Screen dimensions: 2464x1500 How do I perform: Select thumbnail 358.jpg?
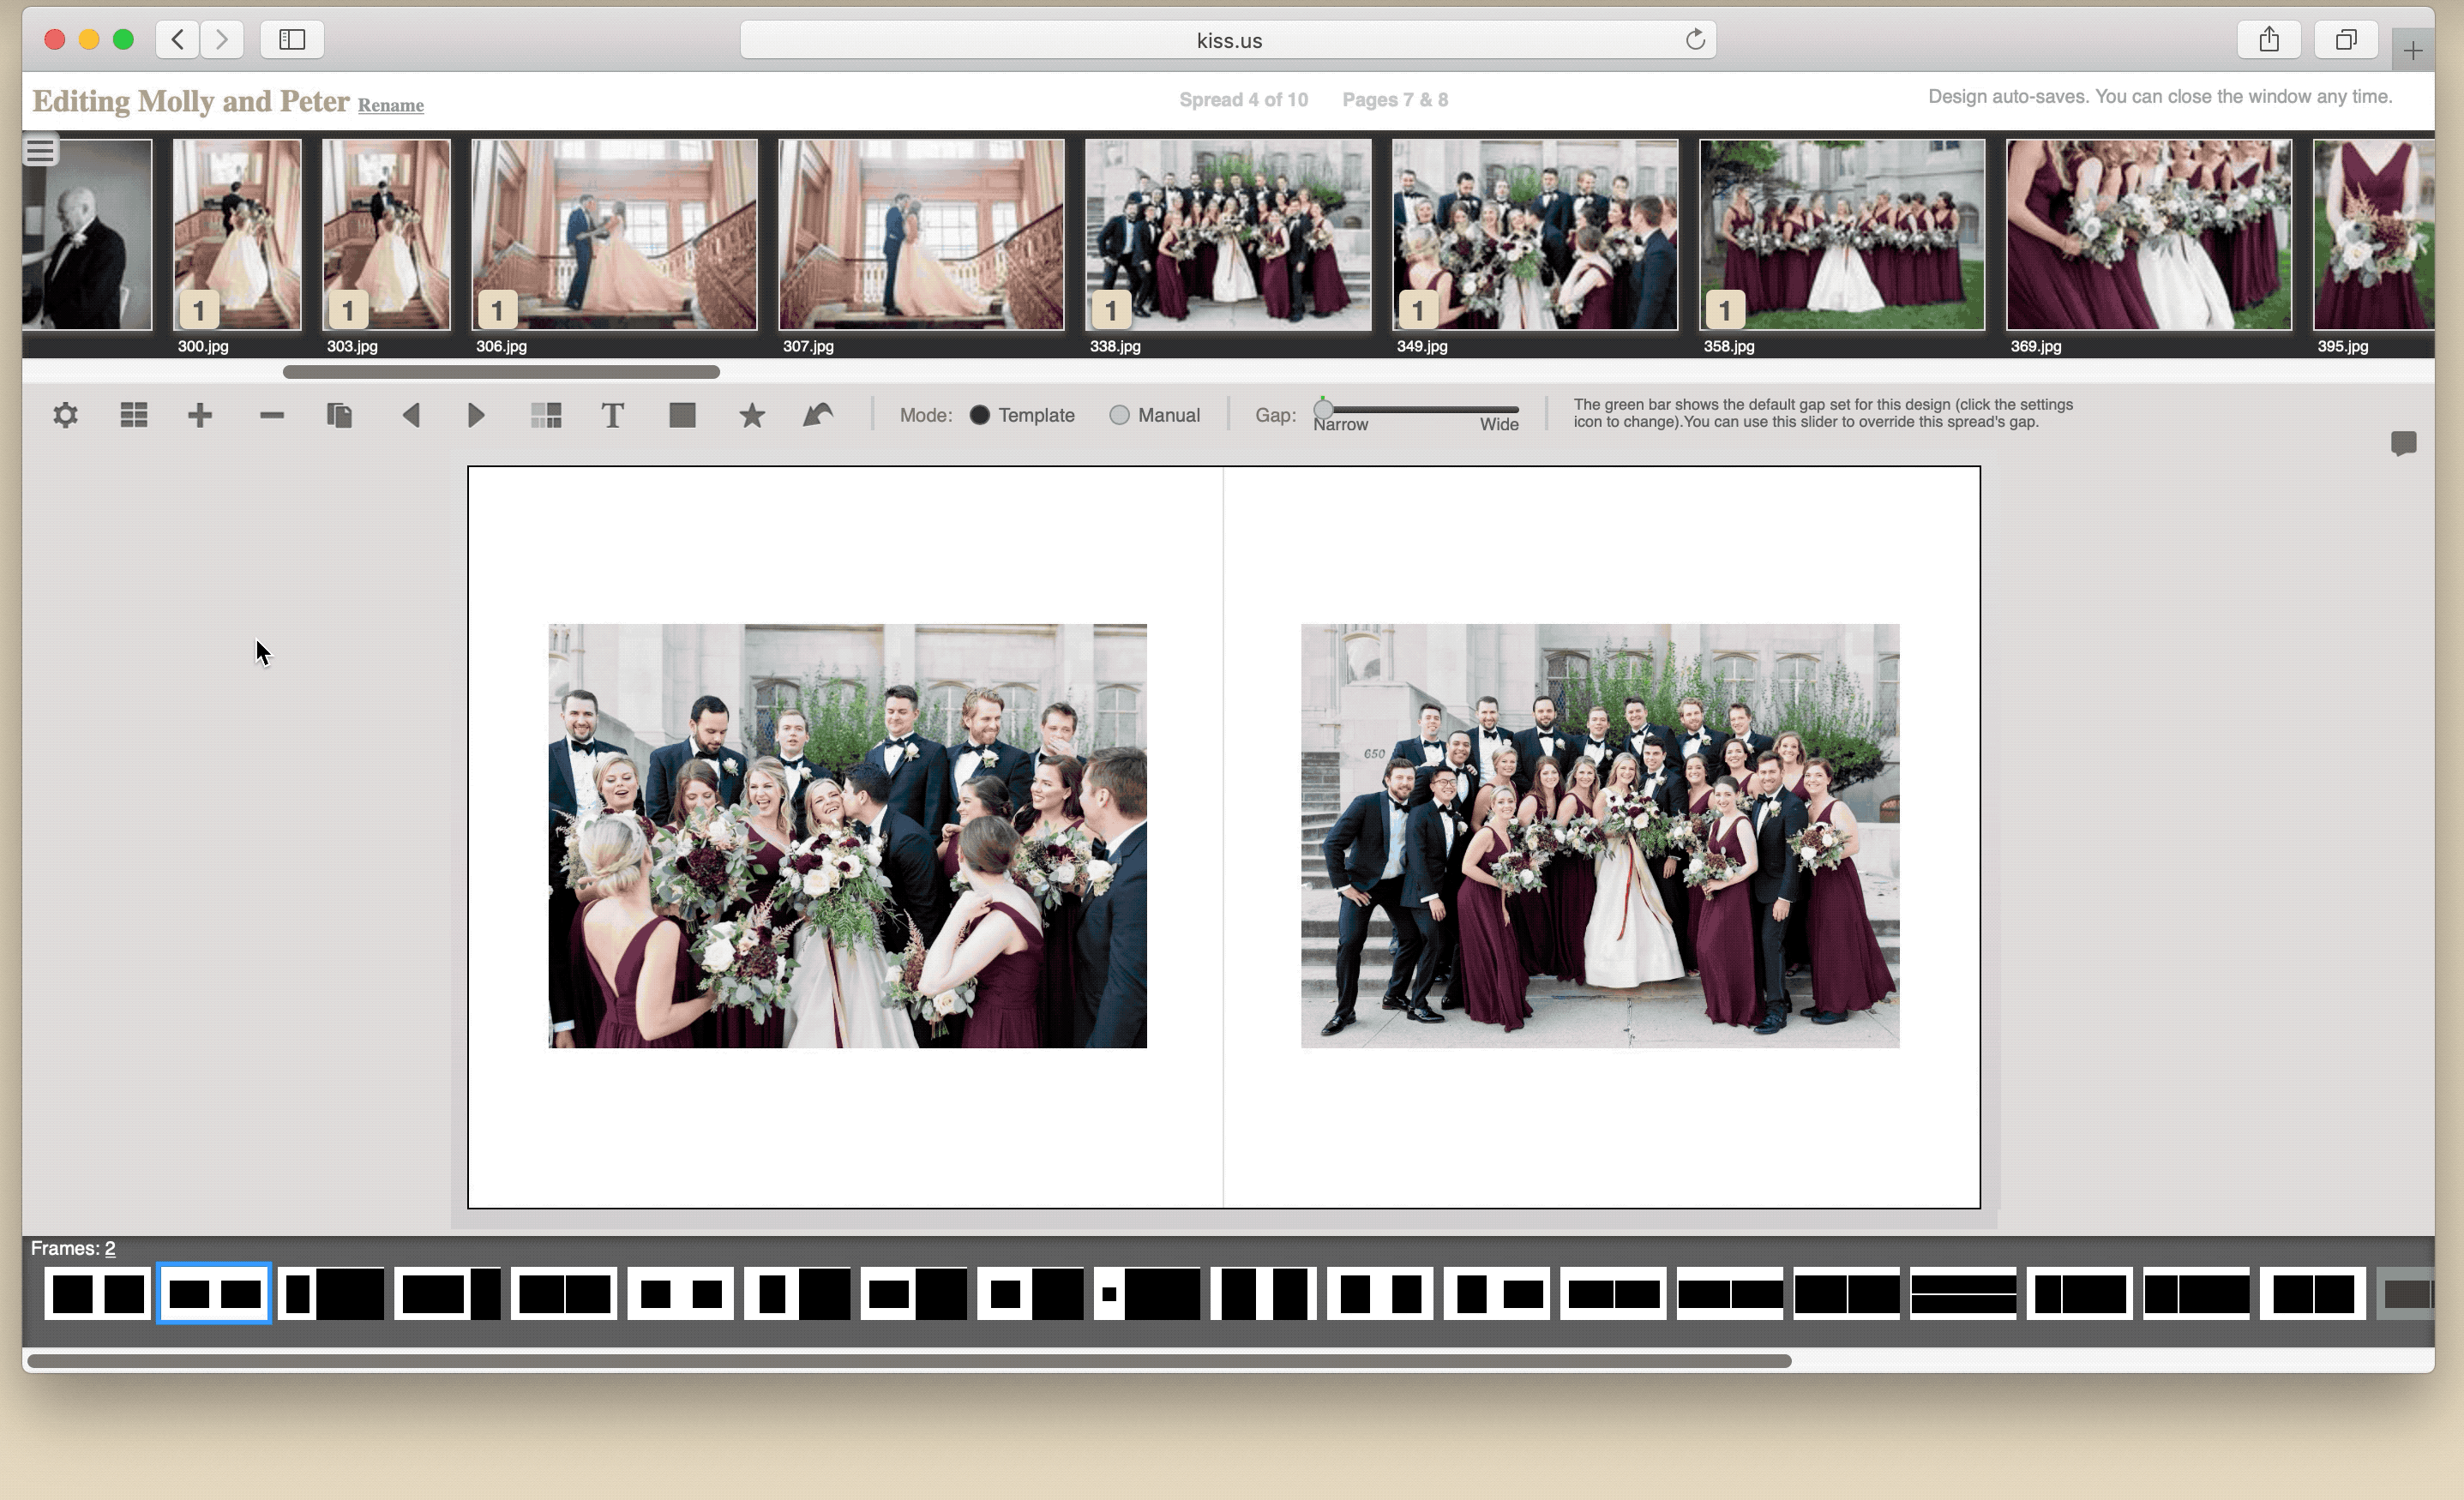click(1842, 235)
